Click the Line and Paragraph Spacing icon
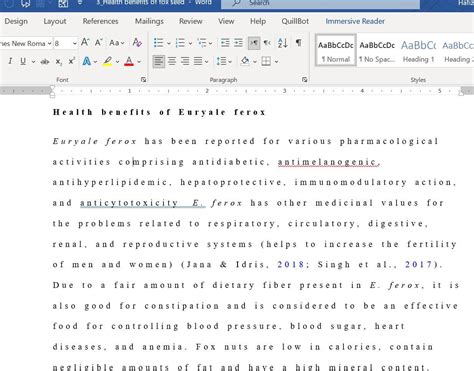 tap(221, 61)
